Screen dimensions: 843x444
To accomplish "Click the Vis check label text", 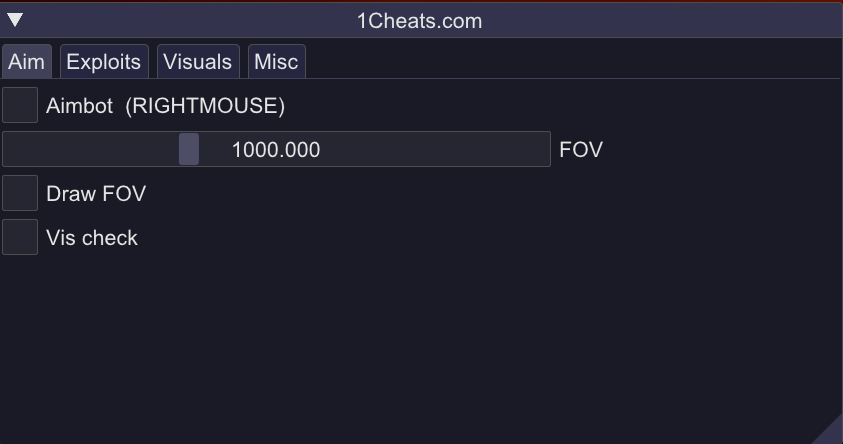I will [92, 238].
